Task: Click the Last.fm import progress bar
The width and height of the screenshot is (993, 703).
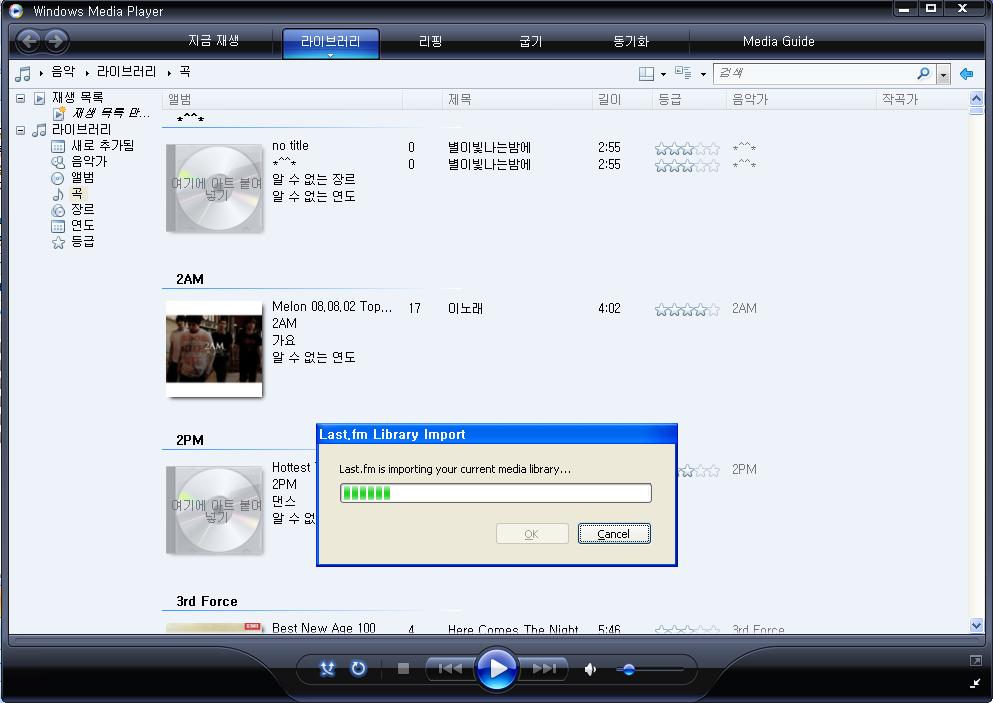Action: click(496, 493)
